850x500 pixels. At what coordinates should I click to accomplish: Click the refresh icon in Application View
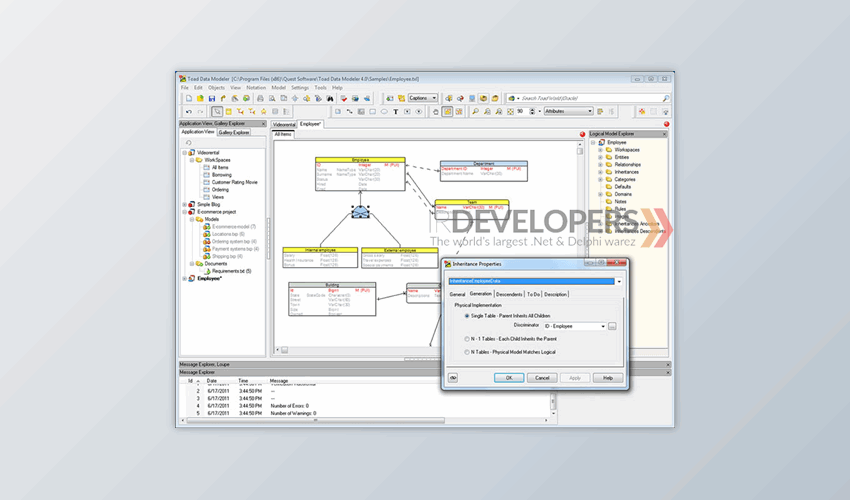pyautogui.click(x=189, y=142)
